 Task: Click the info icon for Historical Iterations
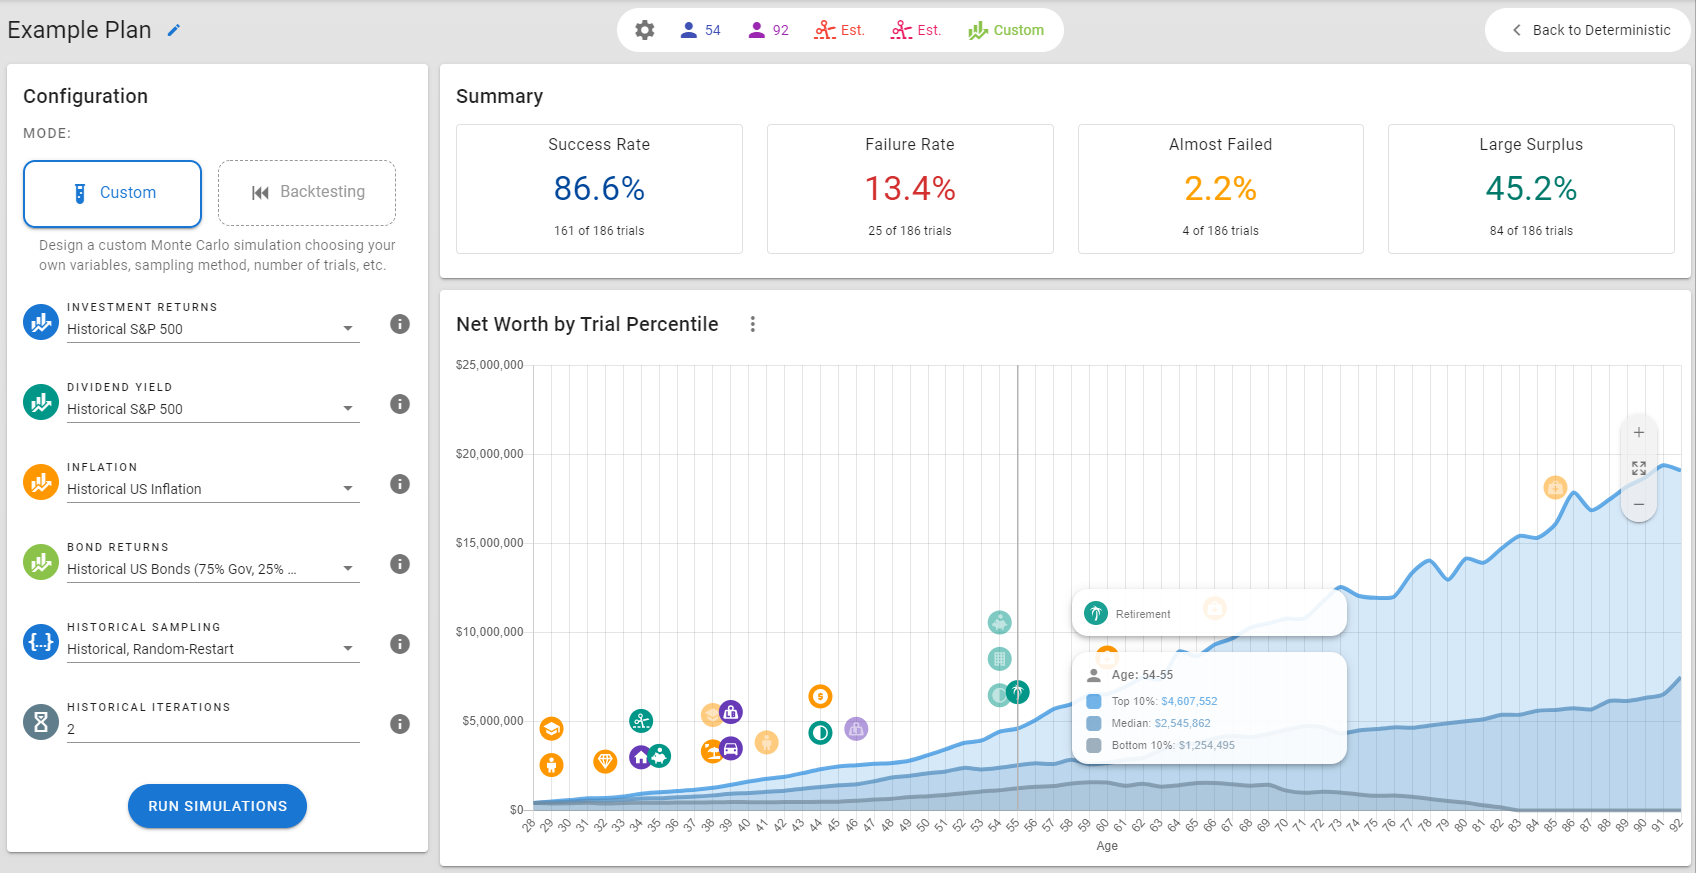(400, 724)
